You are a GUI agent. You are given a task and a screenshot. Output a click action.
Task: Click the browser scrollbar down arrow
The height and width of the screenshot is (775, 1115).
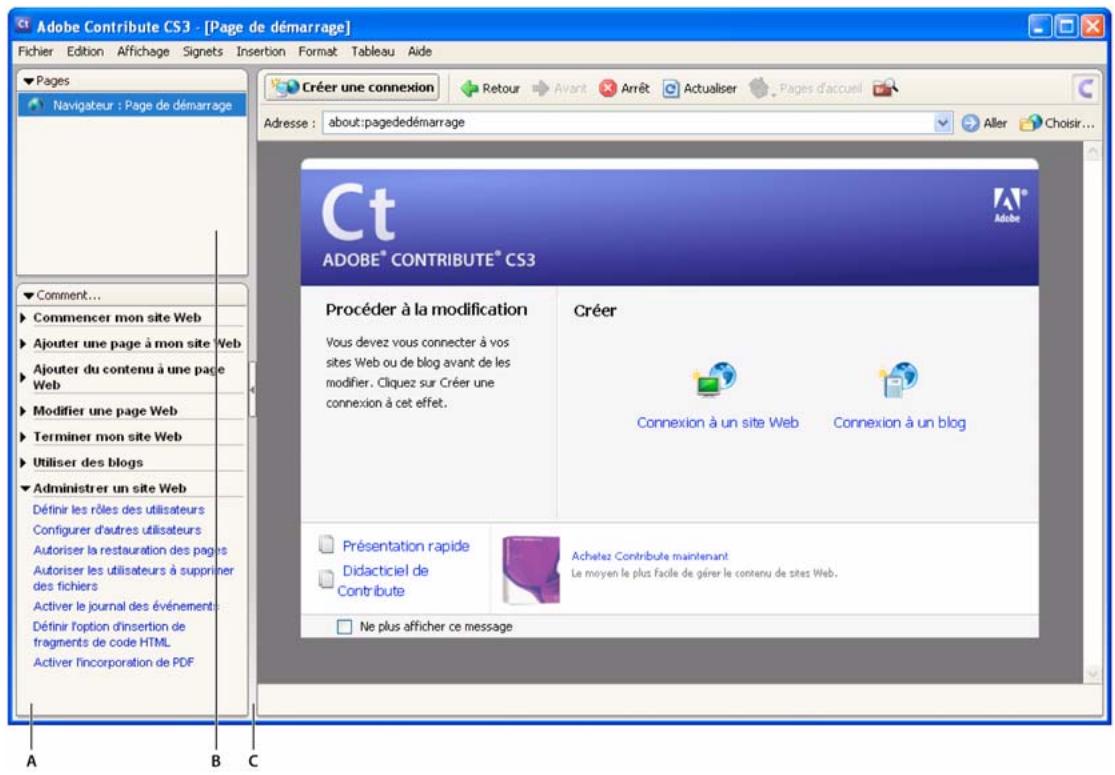[1093, 673]
